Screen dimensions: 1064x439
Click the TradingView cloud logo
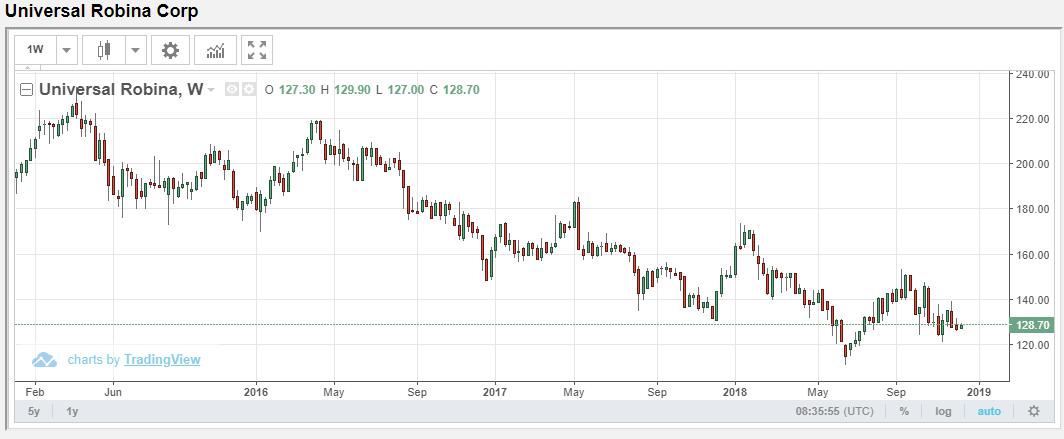[44, 360]
